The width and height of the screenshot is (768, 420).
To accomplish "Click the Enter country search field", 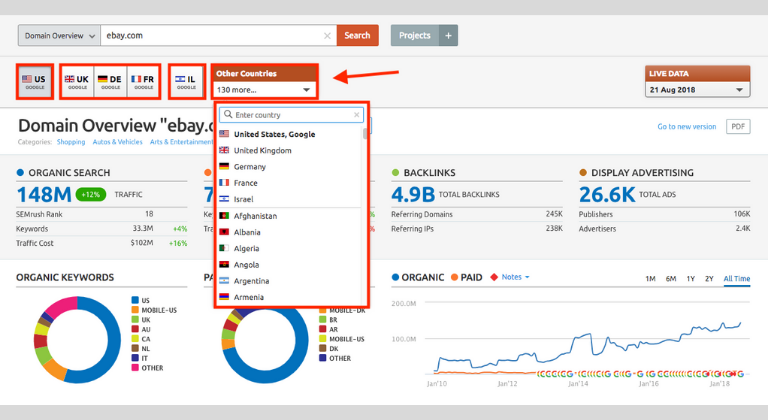I will point(291,115).
